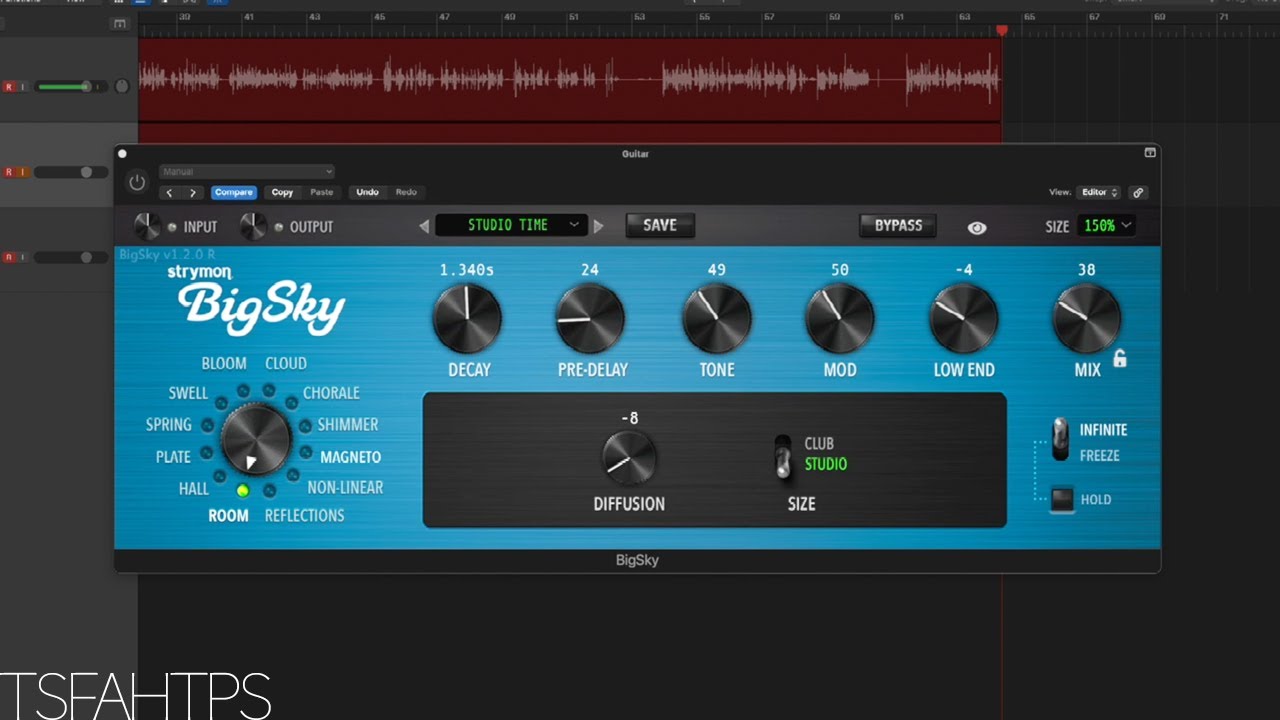Image resolution: width=1280 pixels, height=720 pixels.
Task: Click the playhead marker in the ruler
Action: tap(1002, 31)
